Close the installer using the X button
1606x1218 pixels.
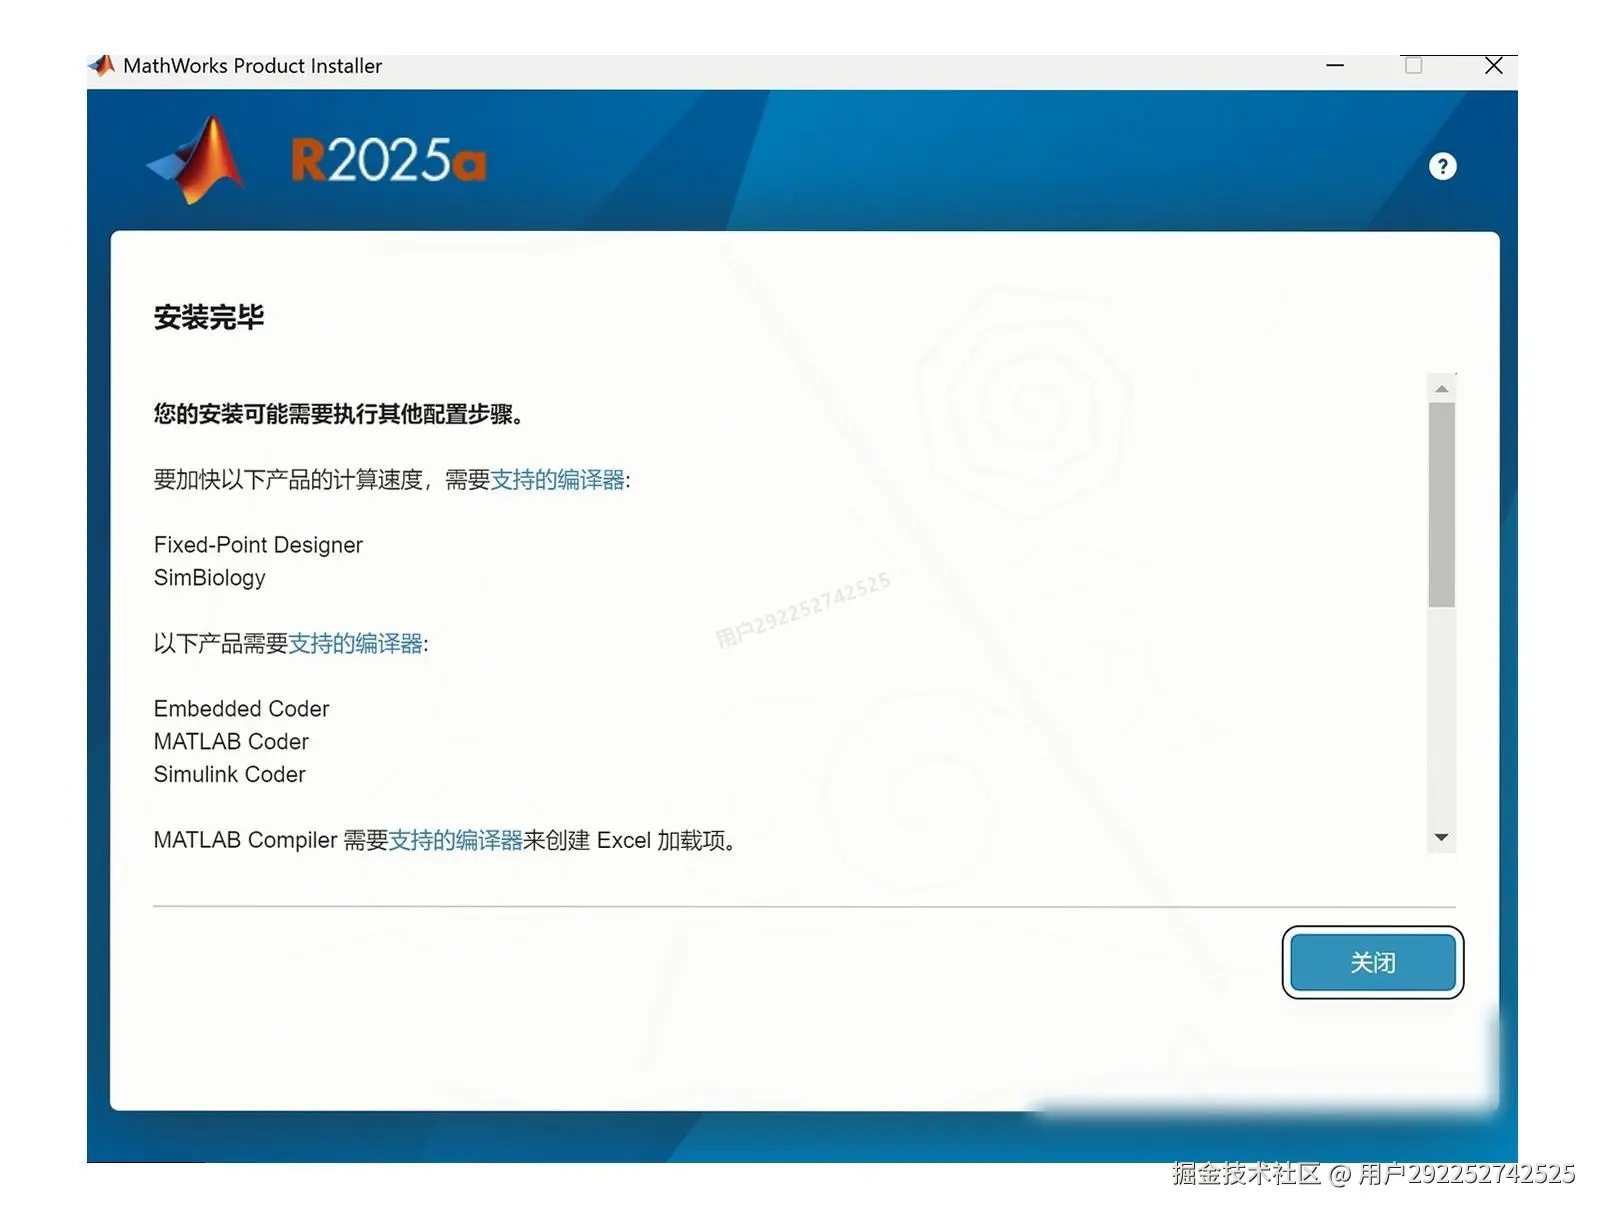(1493, 65)
